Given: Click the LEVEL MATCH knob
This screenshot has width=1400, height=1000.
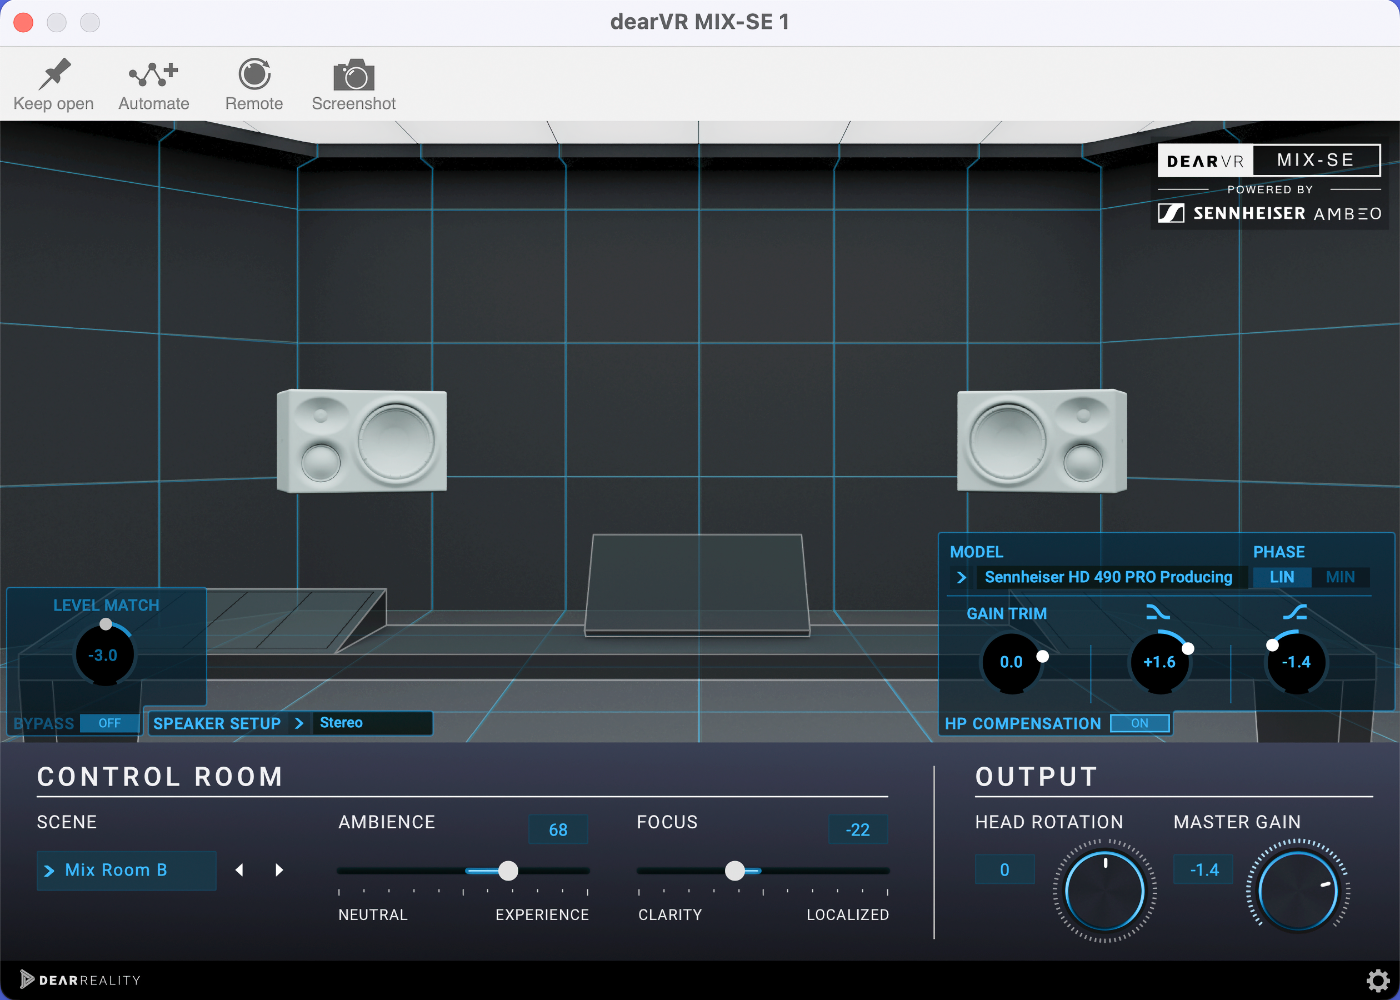Looking at the screenshot, I should tap(104, 655).
